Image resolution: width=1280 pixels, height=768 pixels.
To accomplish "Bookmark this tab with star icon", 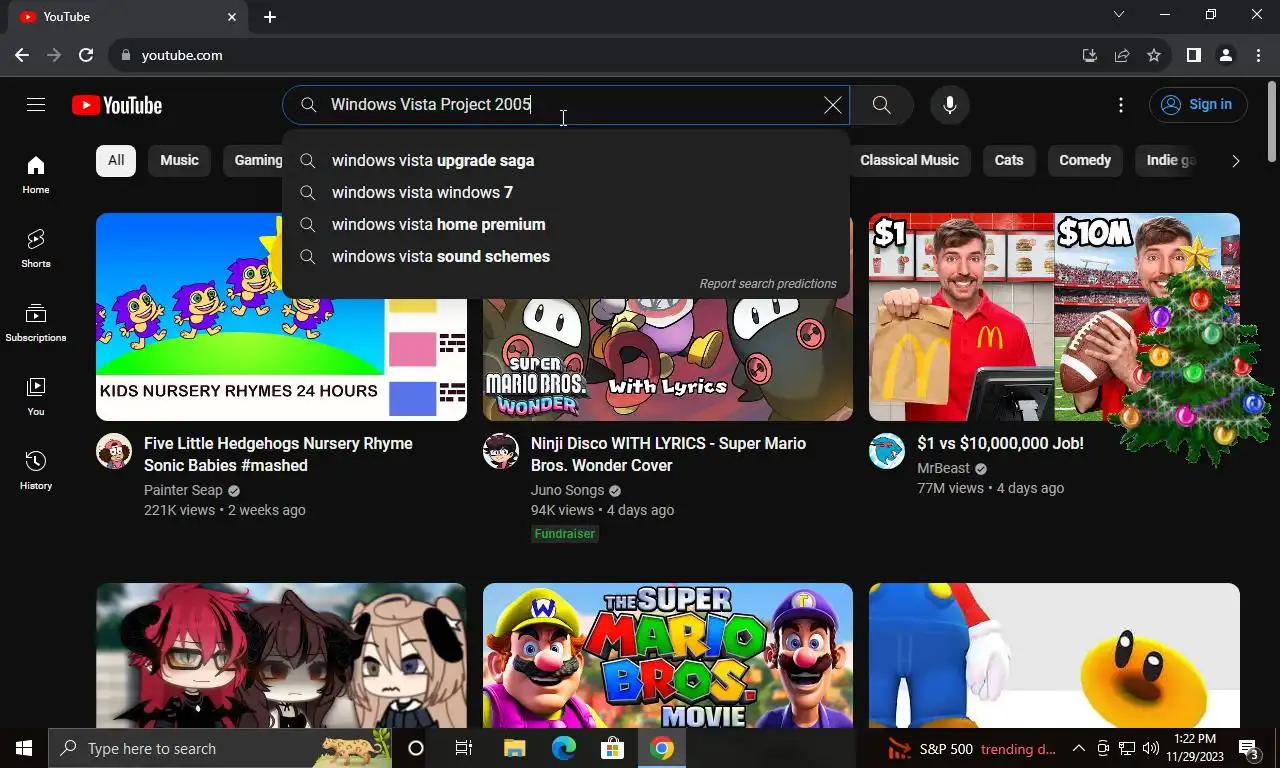I will point(1154,55).
